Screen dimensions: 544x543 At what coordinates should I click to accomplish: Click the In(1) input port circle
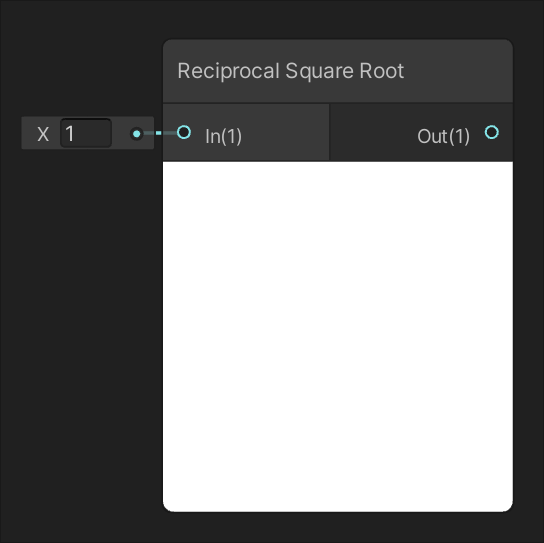coord(184,132)
